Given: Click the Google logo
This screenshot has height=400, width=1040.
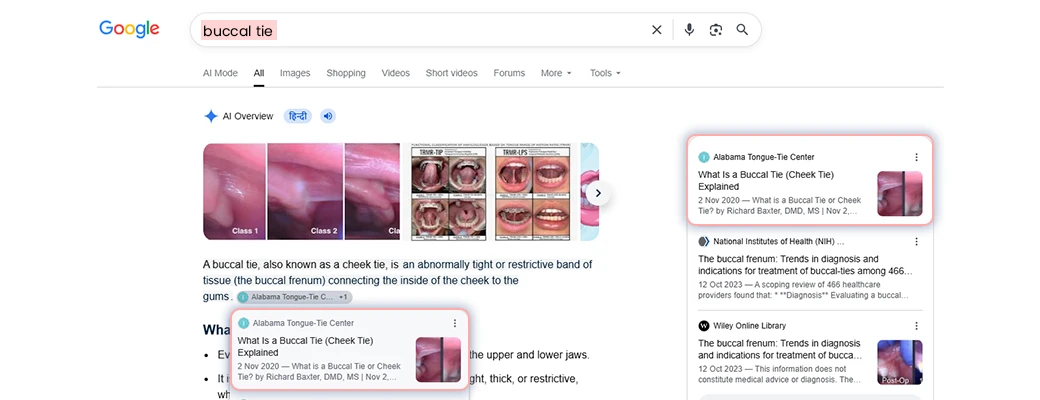Looking at the screenshot, I should pos(129,29).
